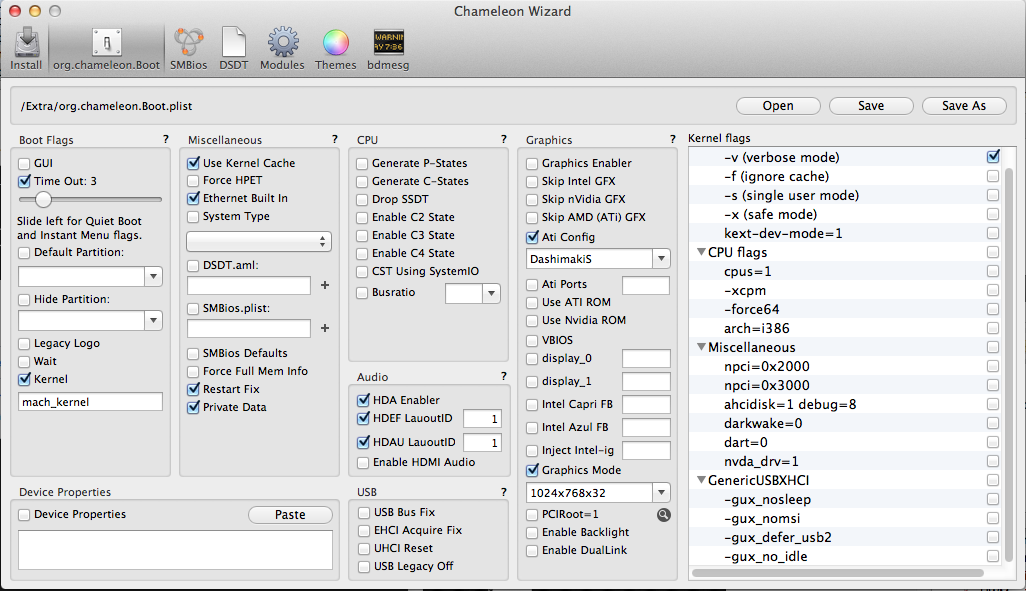The image size is (1026, 591).
Task: Enable the -f (ignore cache) flag checkbox
Action: coord(993,176)
